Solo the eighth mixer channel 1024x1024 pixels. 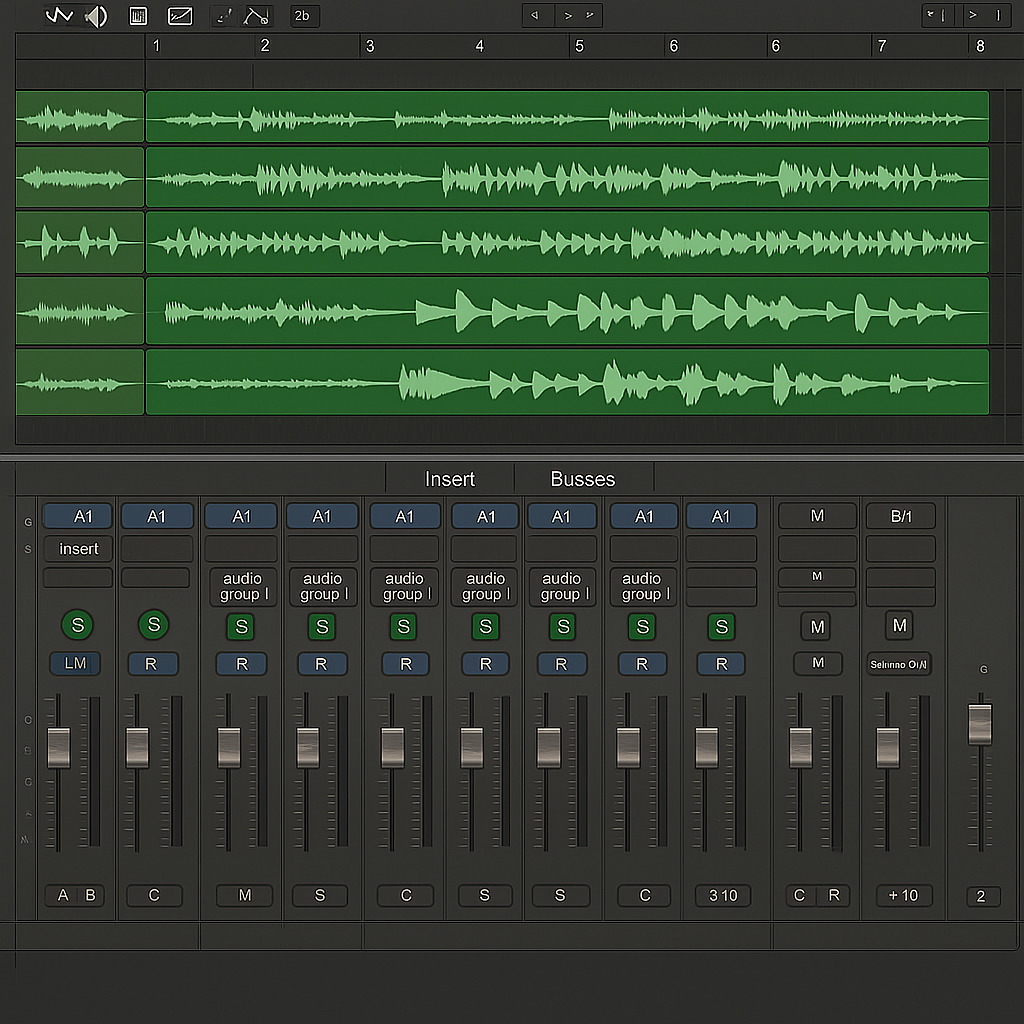coord(643,627)
